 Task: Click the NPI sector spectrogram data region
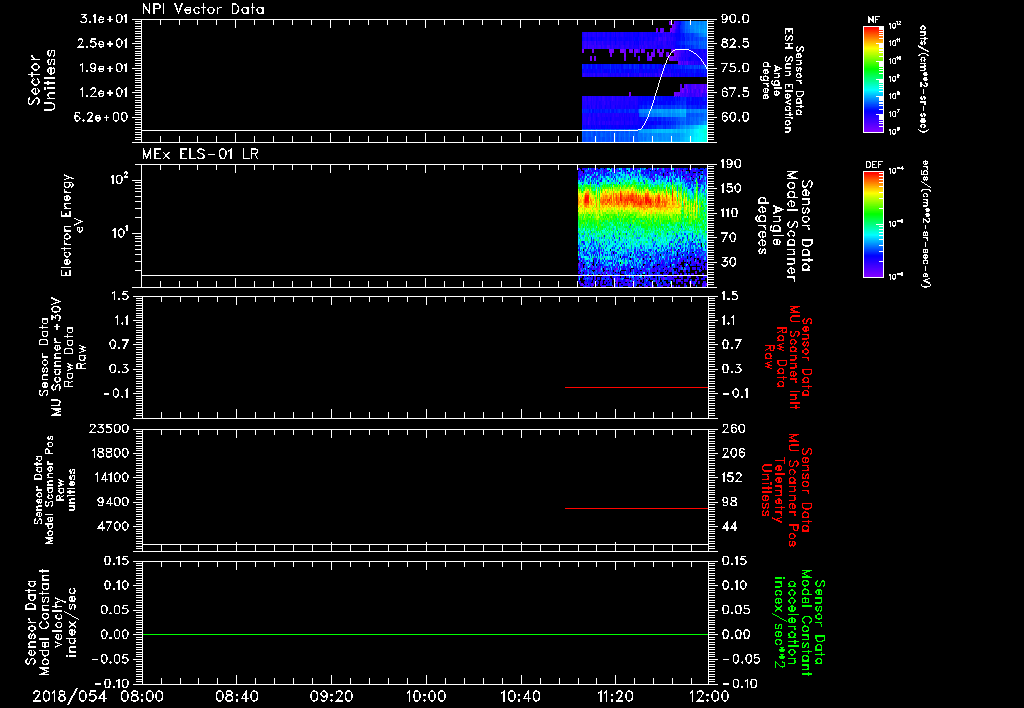pyautogui.click(x=645, y=81)
